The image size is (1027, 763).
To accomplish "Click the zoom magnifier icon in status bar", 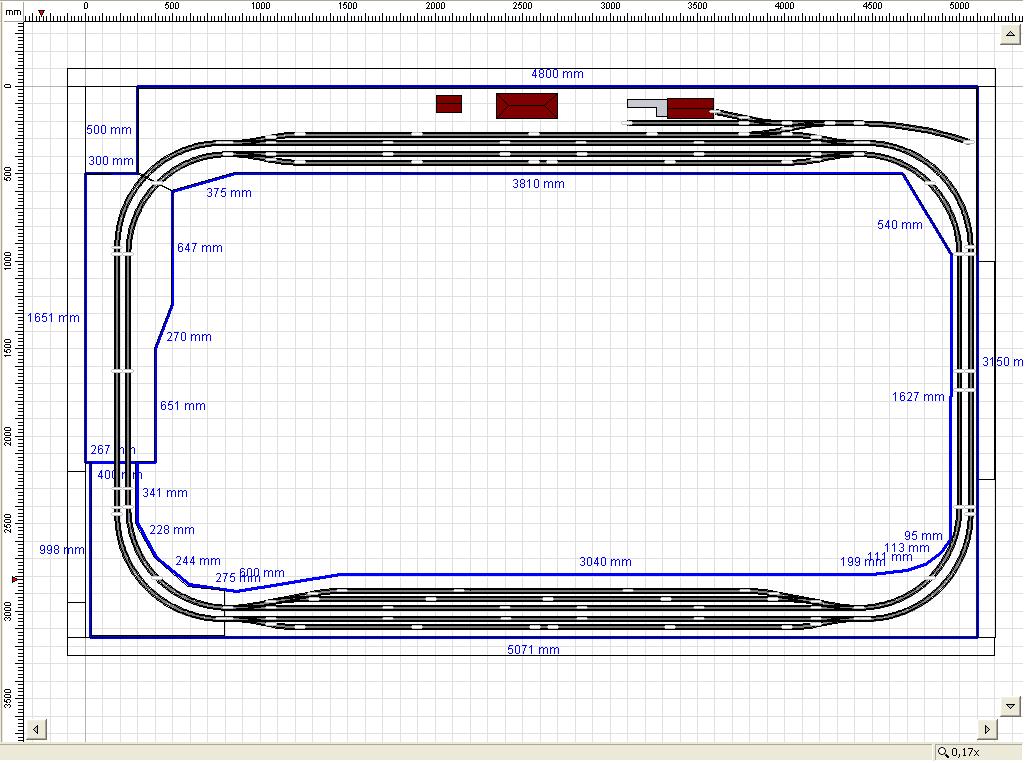I will pos(943,753).
